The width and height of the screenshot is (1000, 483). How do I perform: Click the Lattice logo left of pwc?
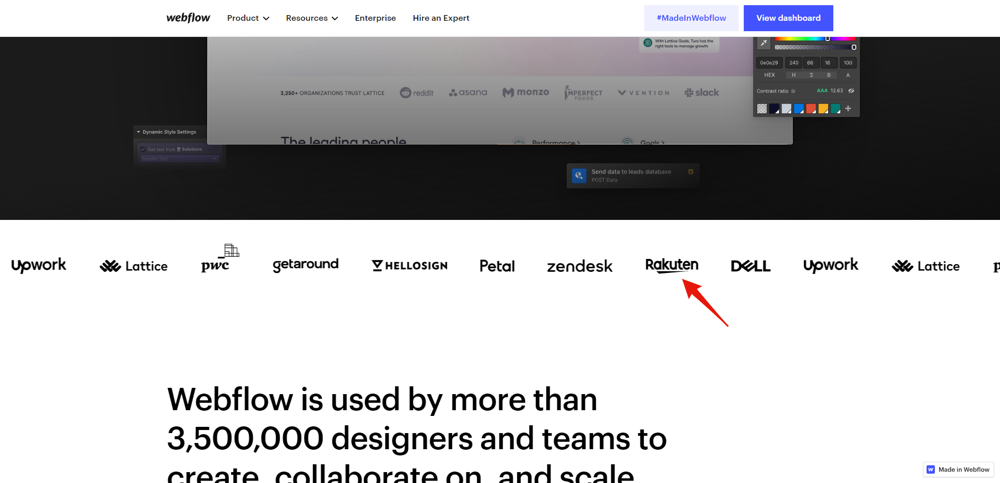(133, 266)
